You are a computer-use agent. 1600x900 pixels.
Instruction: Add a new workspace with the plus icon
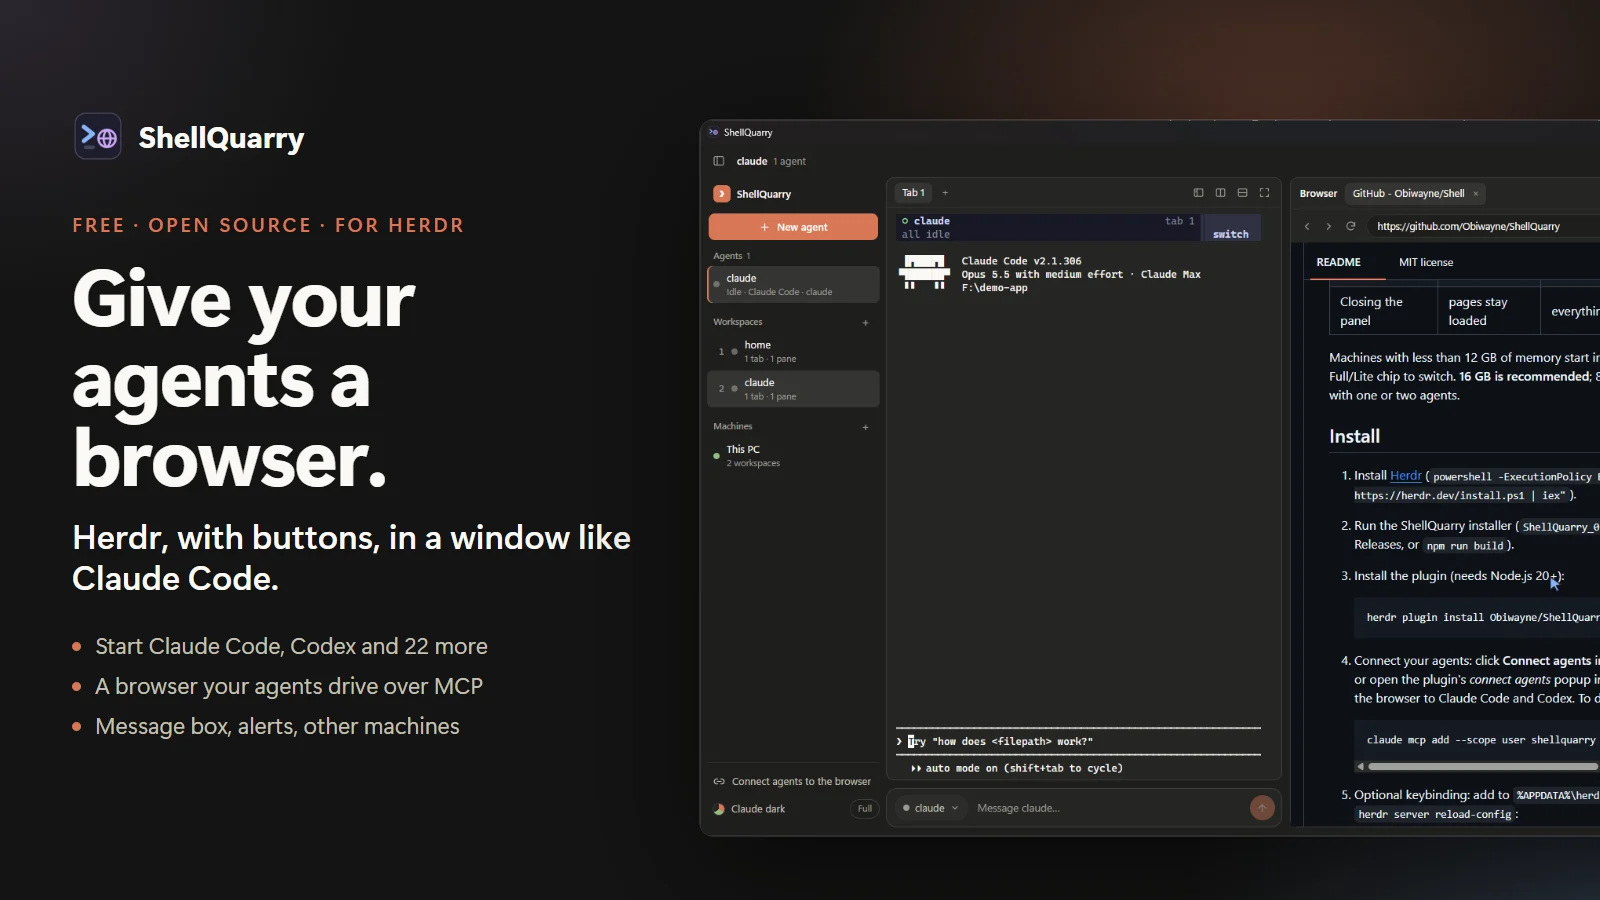click(865, 323)
